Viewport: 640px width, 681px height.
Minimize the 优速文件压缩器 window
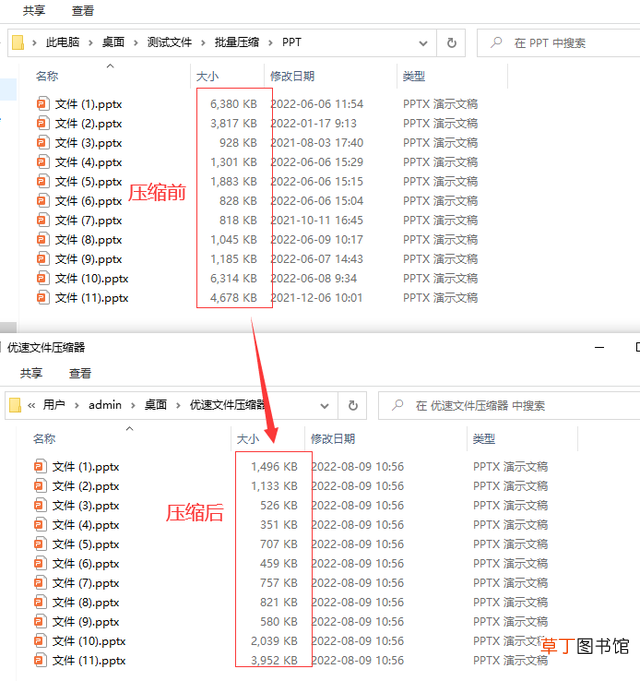click(x=600, y=347)
